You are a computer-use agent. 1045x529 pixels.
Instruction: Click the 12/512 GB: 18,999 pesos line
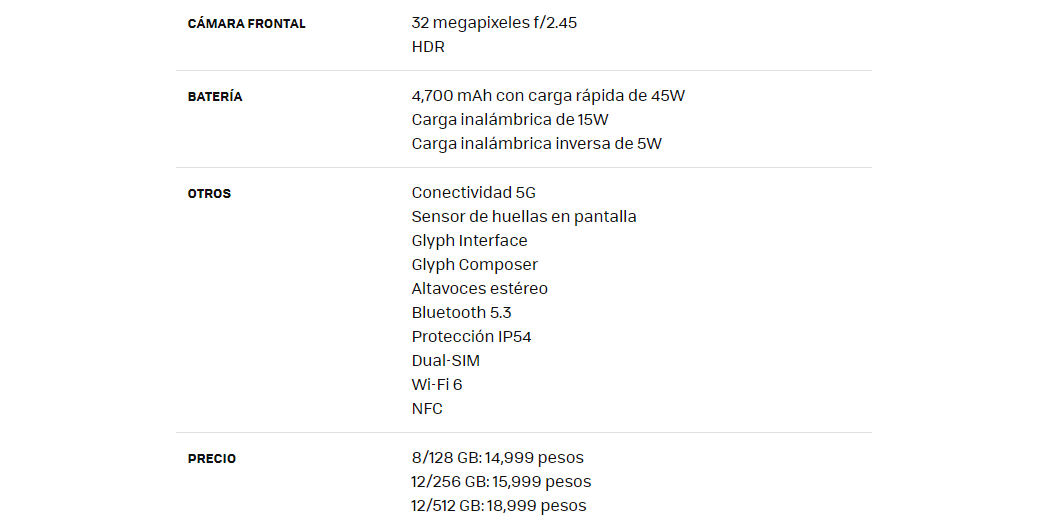[x=499, y=506]
